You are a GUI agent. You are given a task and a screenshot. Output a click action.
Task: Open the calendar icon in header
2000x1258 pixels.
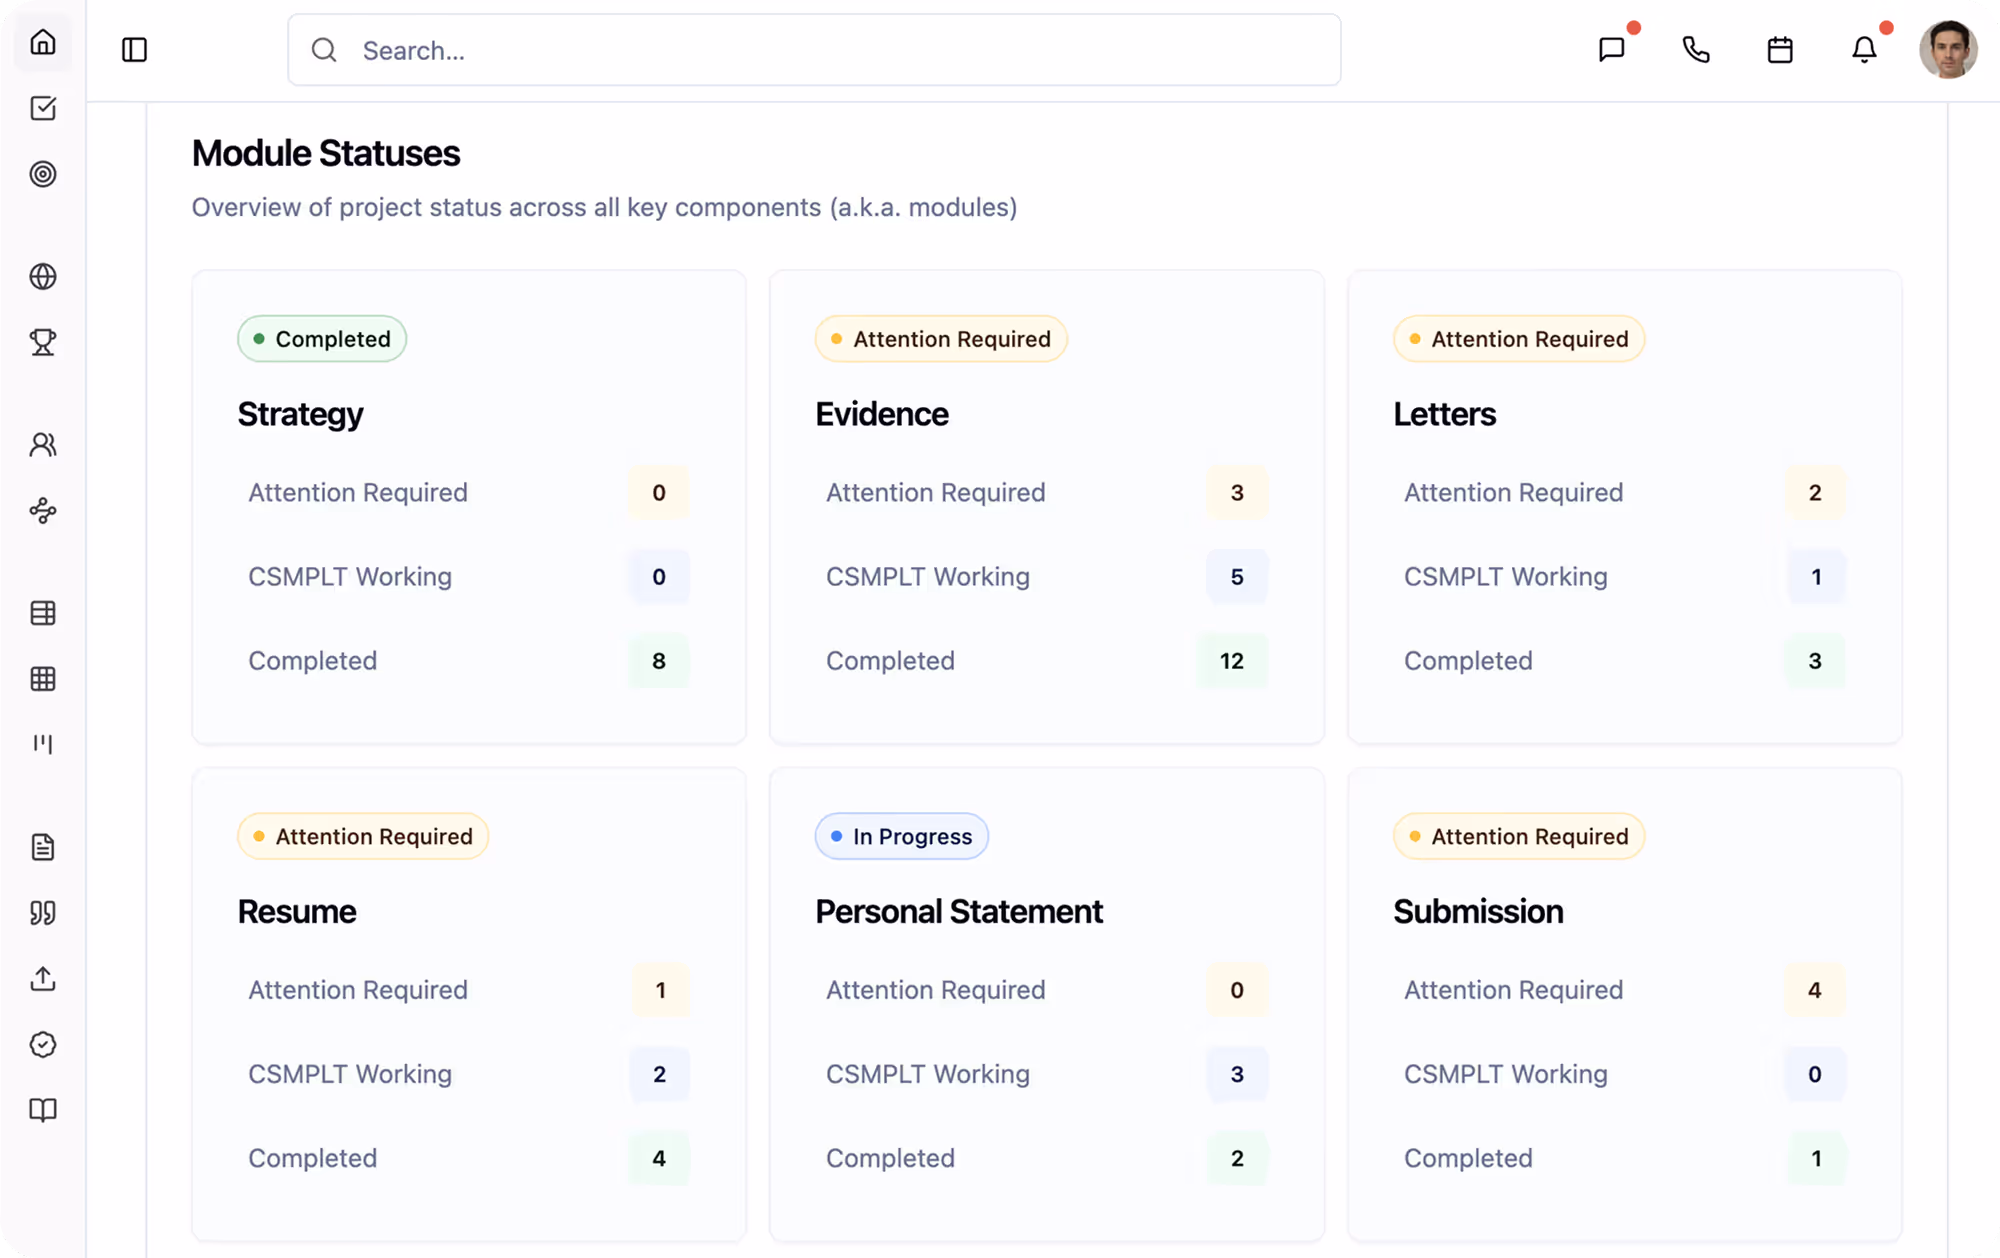click(x=1780, y=50)
